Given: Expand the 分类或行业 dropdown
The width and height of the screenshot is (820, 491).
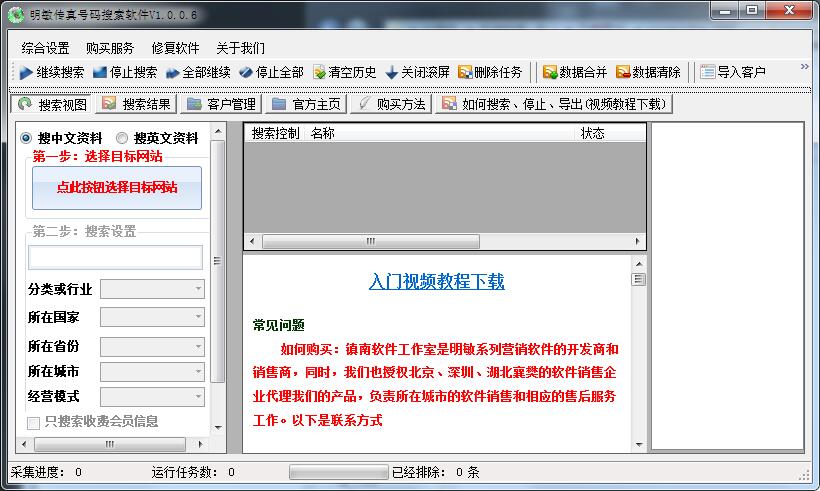Looking at the screenshot, I should point(152,289).
